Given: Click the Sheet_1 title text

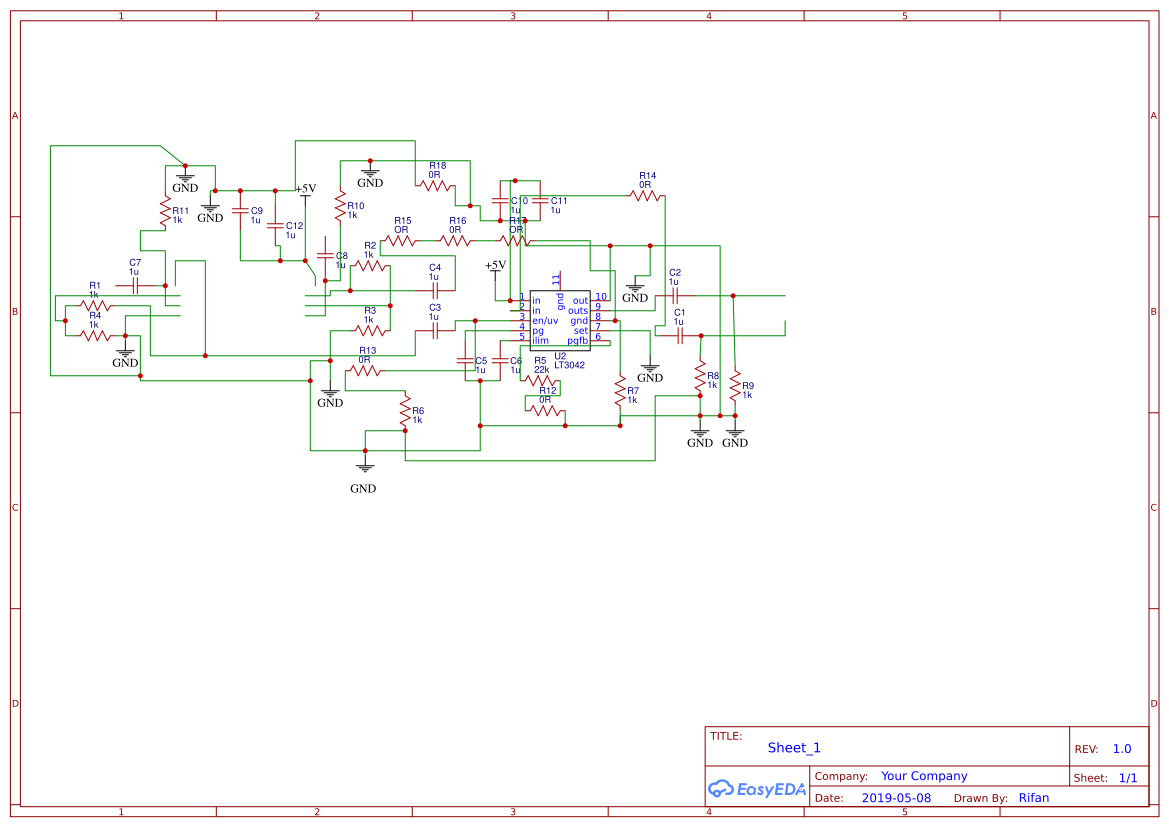Looking at the screenshot, I should coord(793,747).
